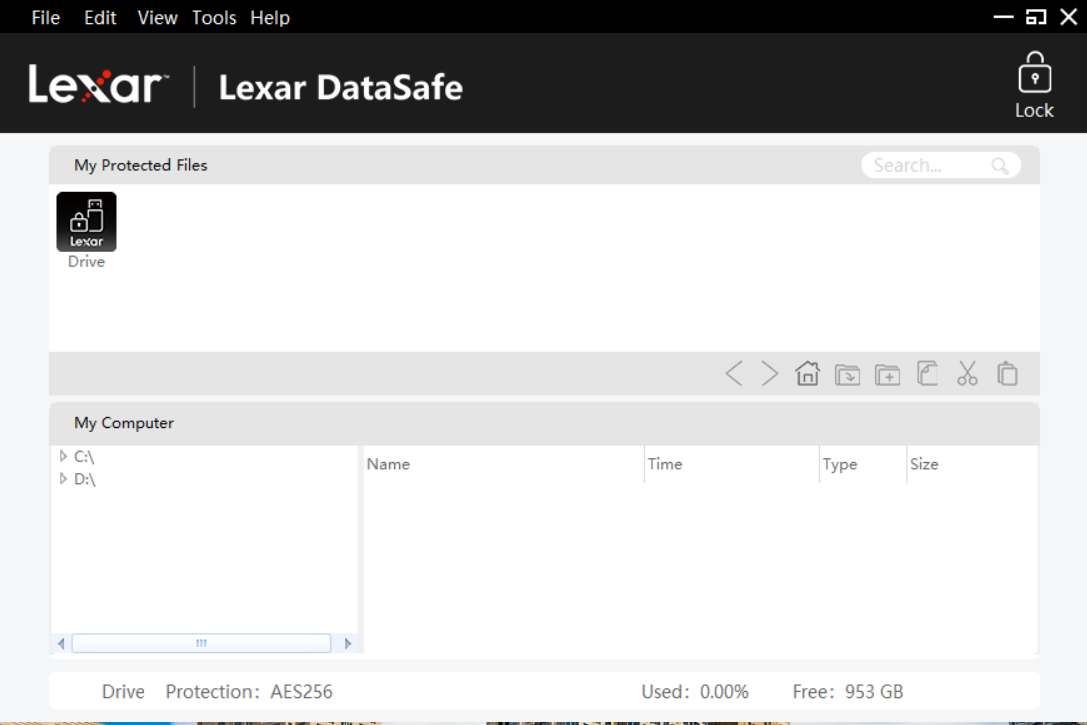Expand the C:\ drive tree node
The image size is (1087, 725).
tap(64, 456)
